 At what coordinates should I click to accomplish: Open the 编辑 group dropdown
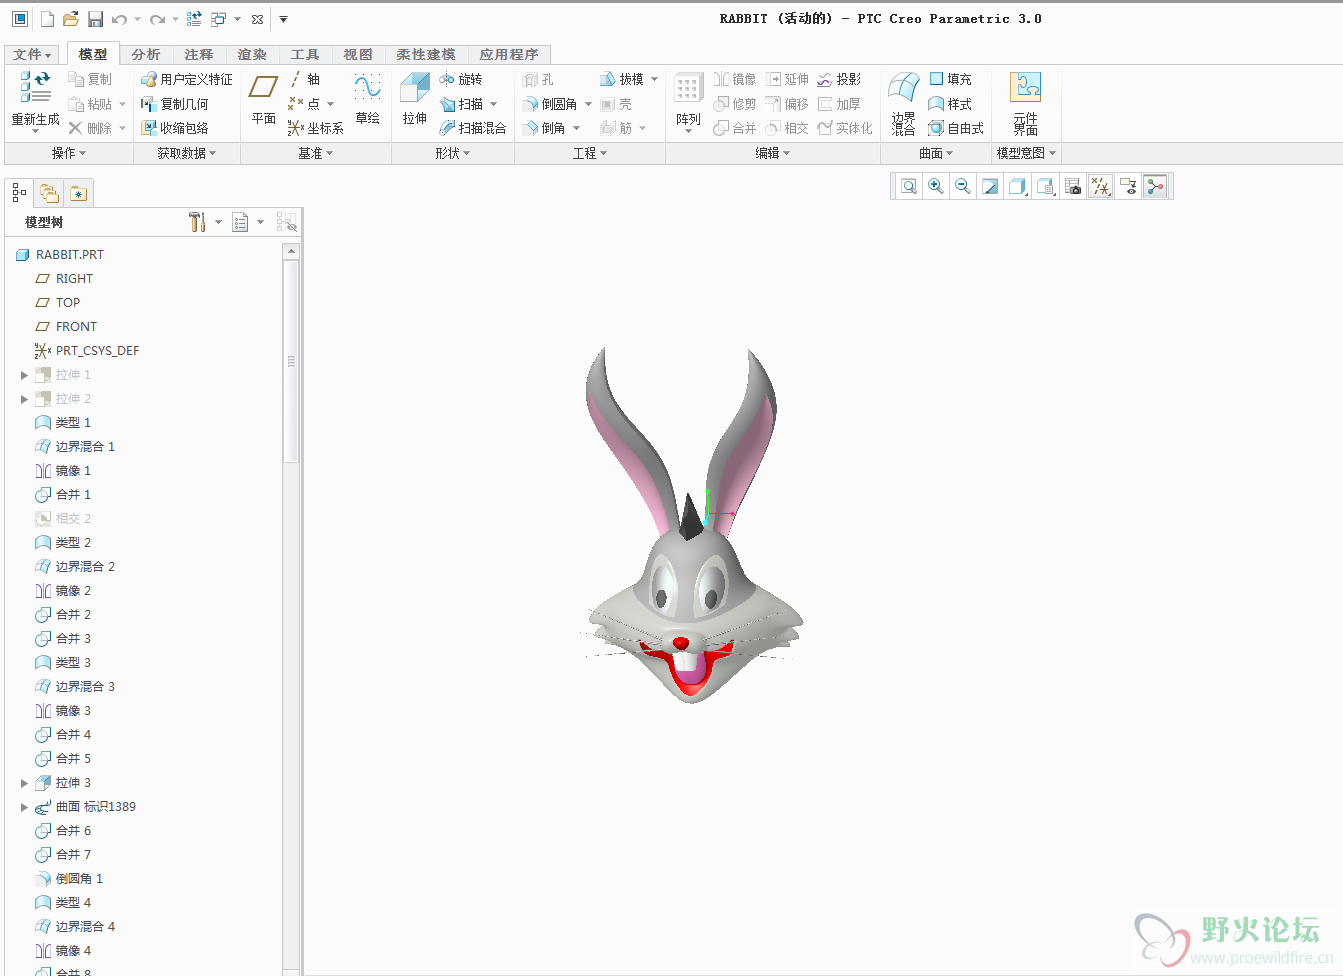[773, 153]
